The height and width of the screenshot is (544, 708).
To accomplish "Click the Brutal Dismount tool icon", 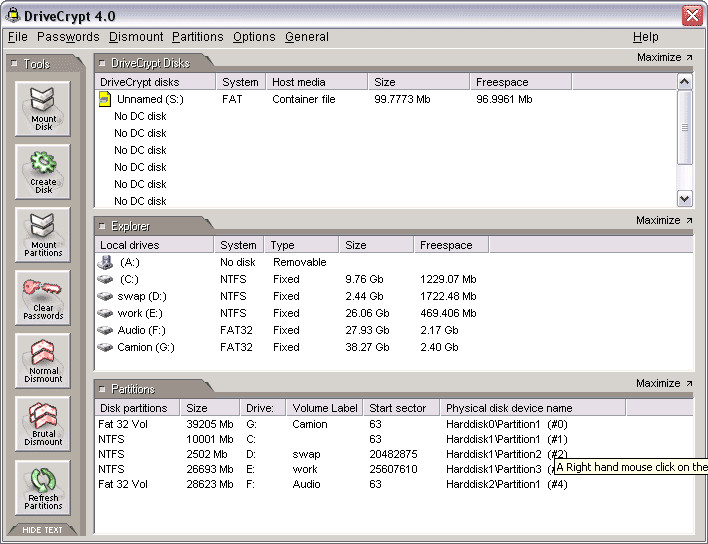I will [42, 424].
